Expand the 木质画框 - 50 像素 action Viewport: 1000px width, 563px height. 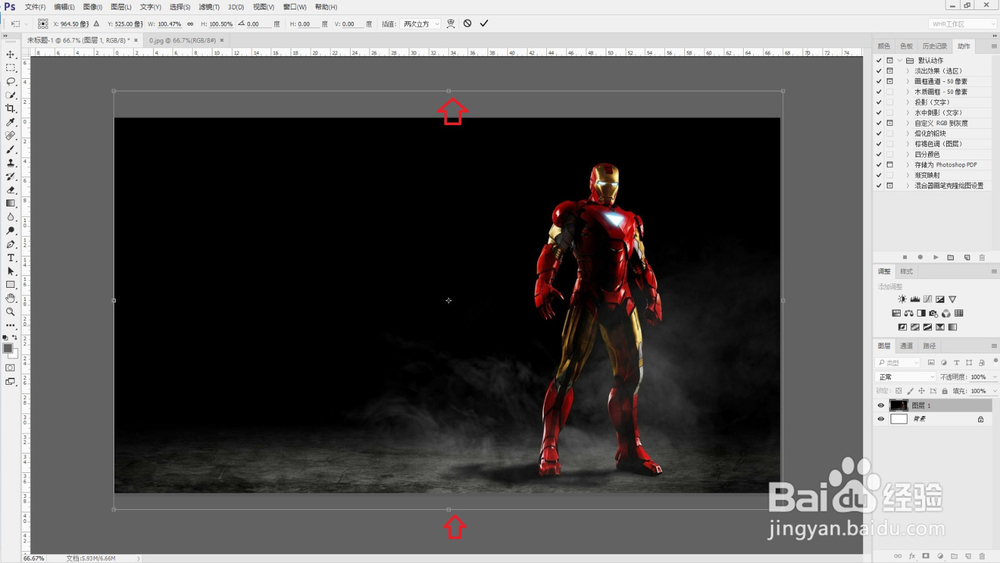pyautogui.click(x=908, y=92)
